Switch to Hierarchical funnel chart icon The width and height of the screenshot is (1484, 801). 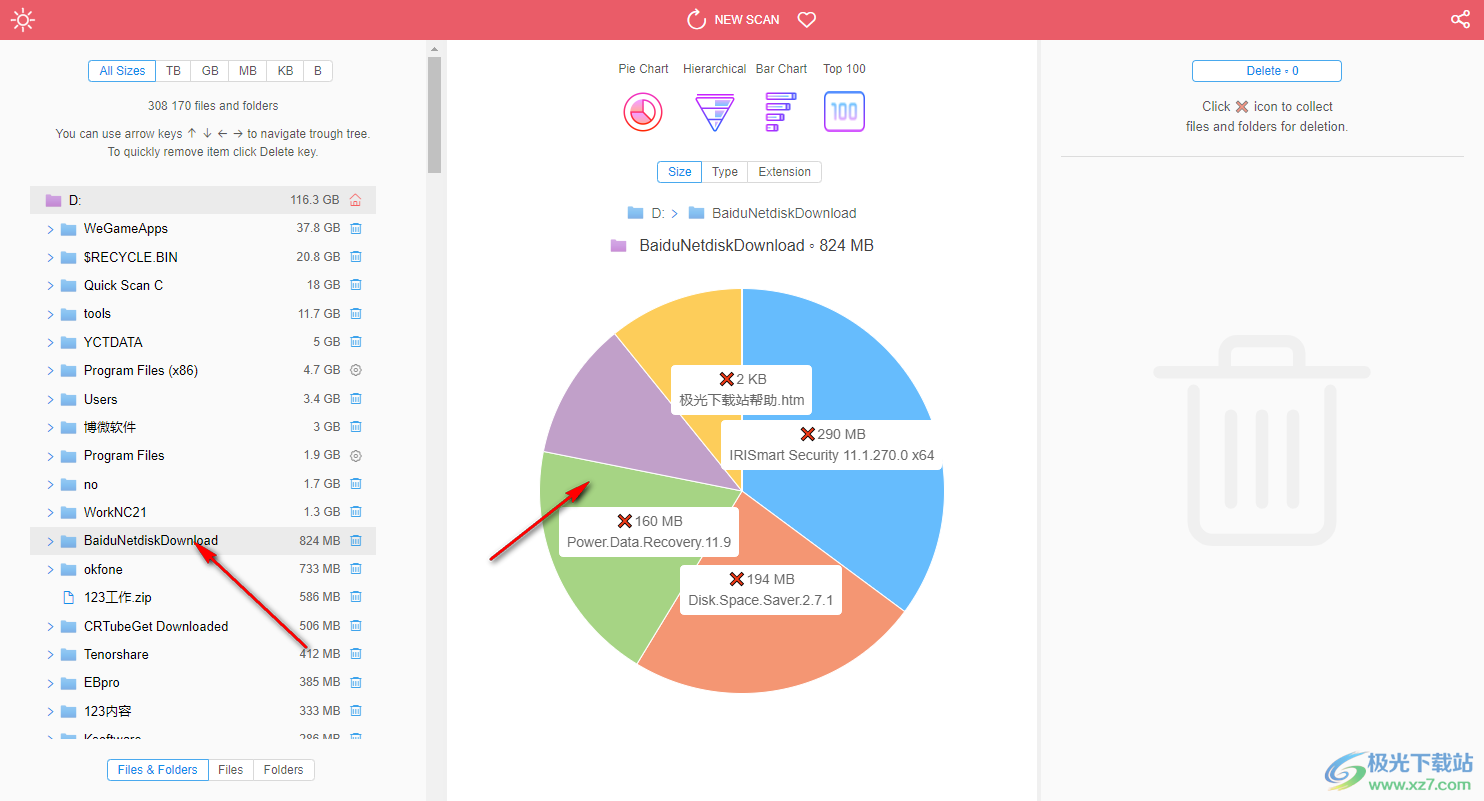(714, 112)
